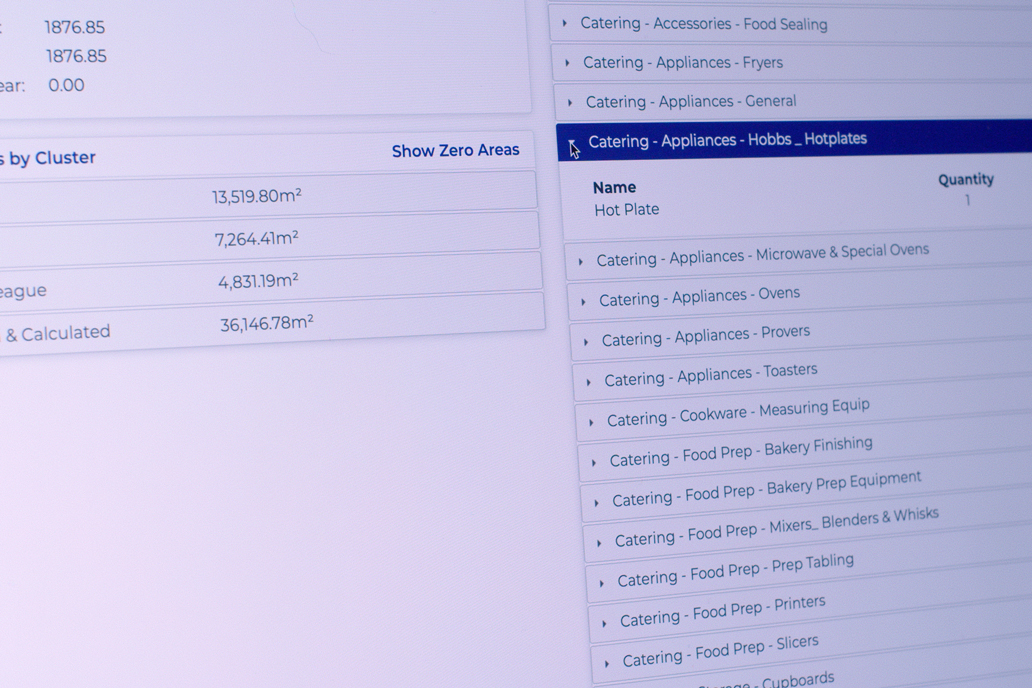This screenshot has height=688, width=1032.
Task: Select the 13,519.80m² area row
Action: [257, 196]
